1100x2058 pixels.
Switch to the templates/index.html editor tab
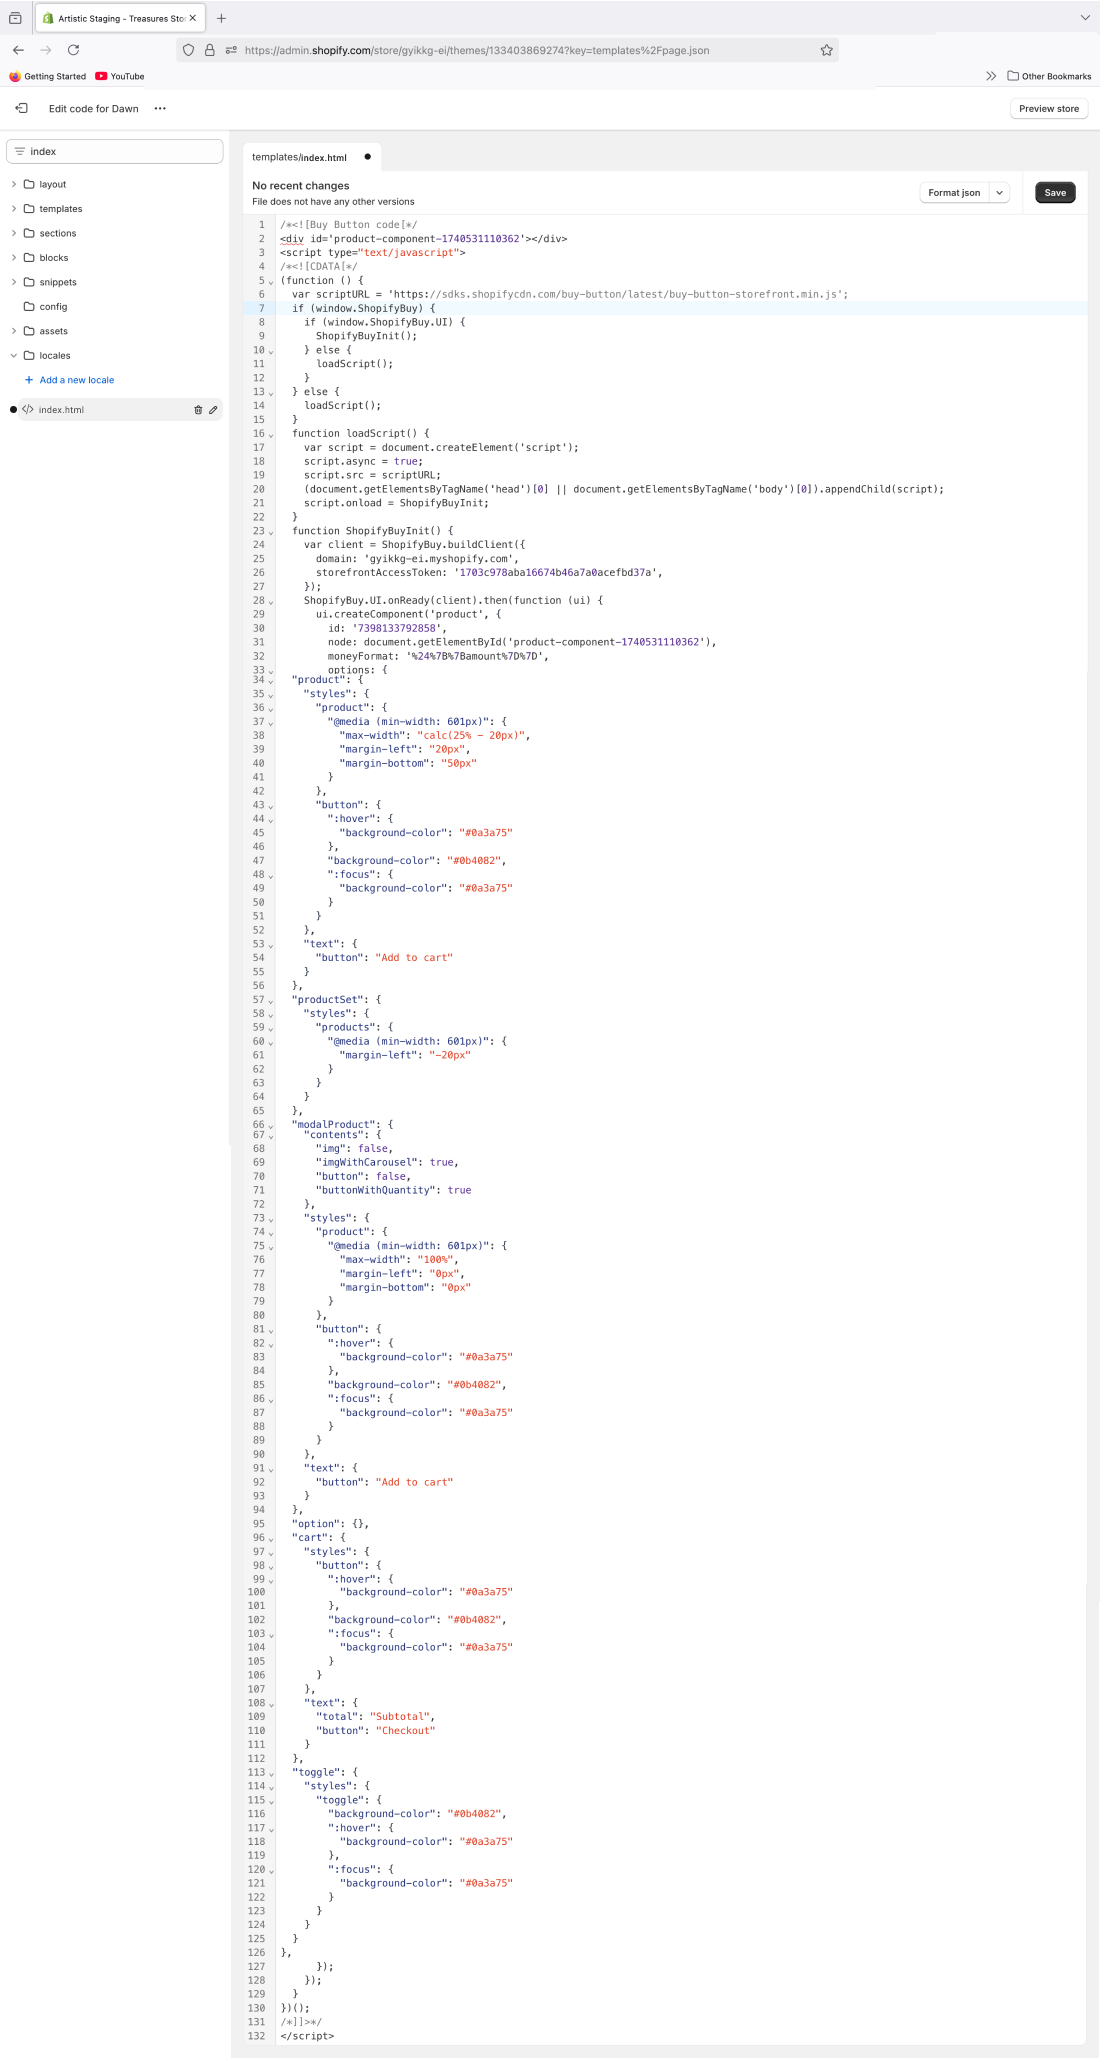(x=312, y=157)
